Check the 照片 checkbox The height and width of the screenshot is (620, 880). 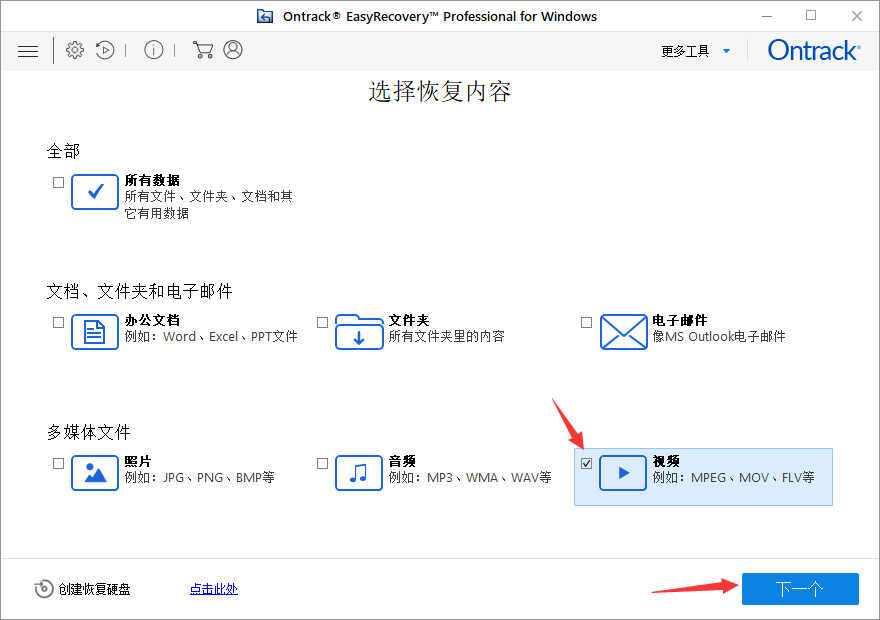tap(58, 463)
